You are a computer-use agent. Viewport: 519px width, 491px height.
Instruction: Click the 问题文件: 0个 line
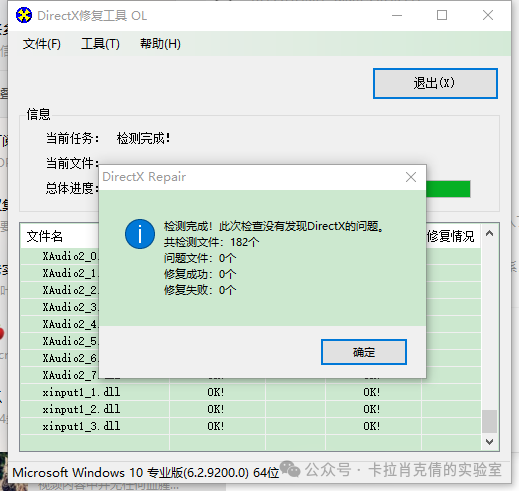tap(200, 258)
